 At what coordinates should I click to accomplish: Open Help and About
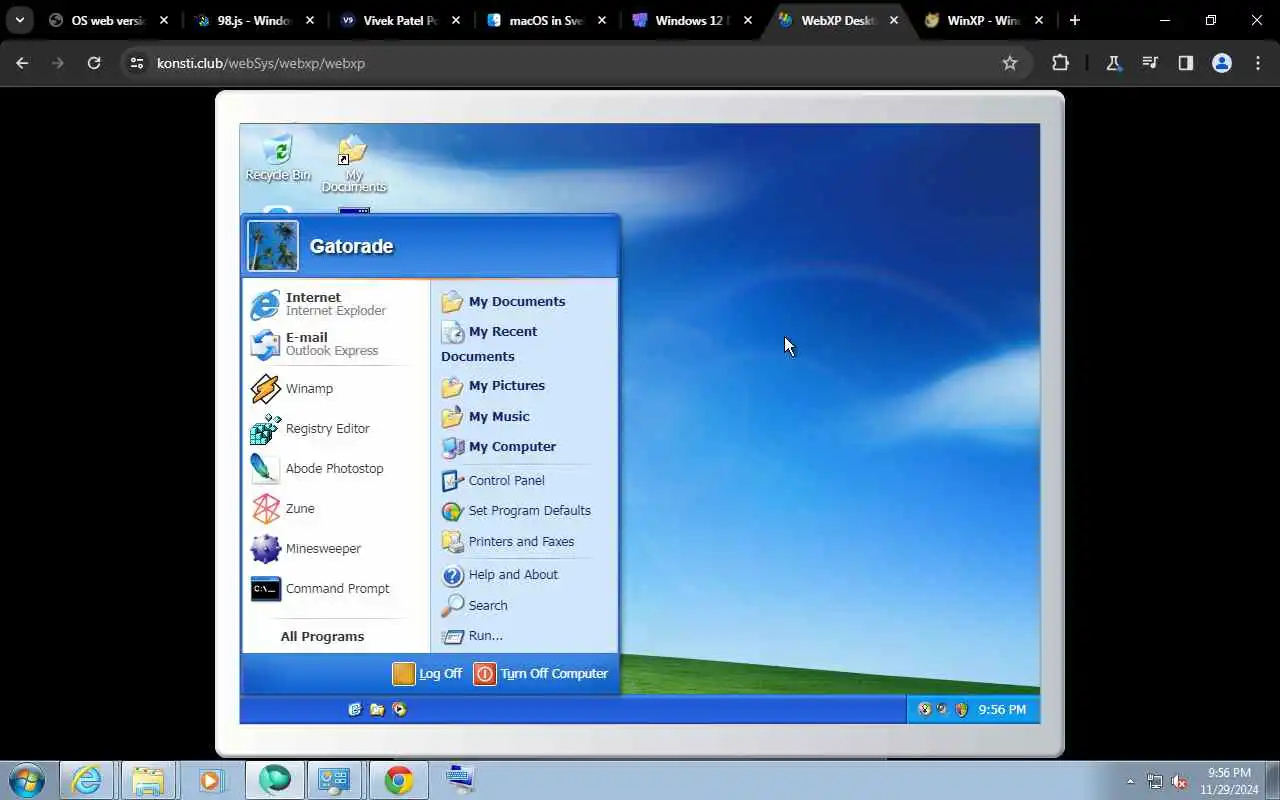[x=500, y=574]
